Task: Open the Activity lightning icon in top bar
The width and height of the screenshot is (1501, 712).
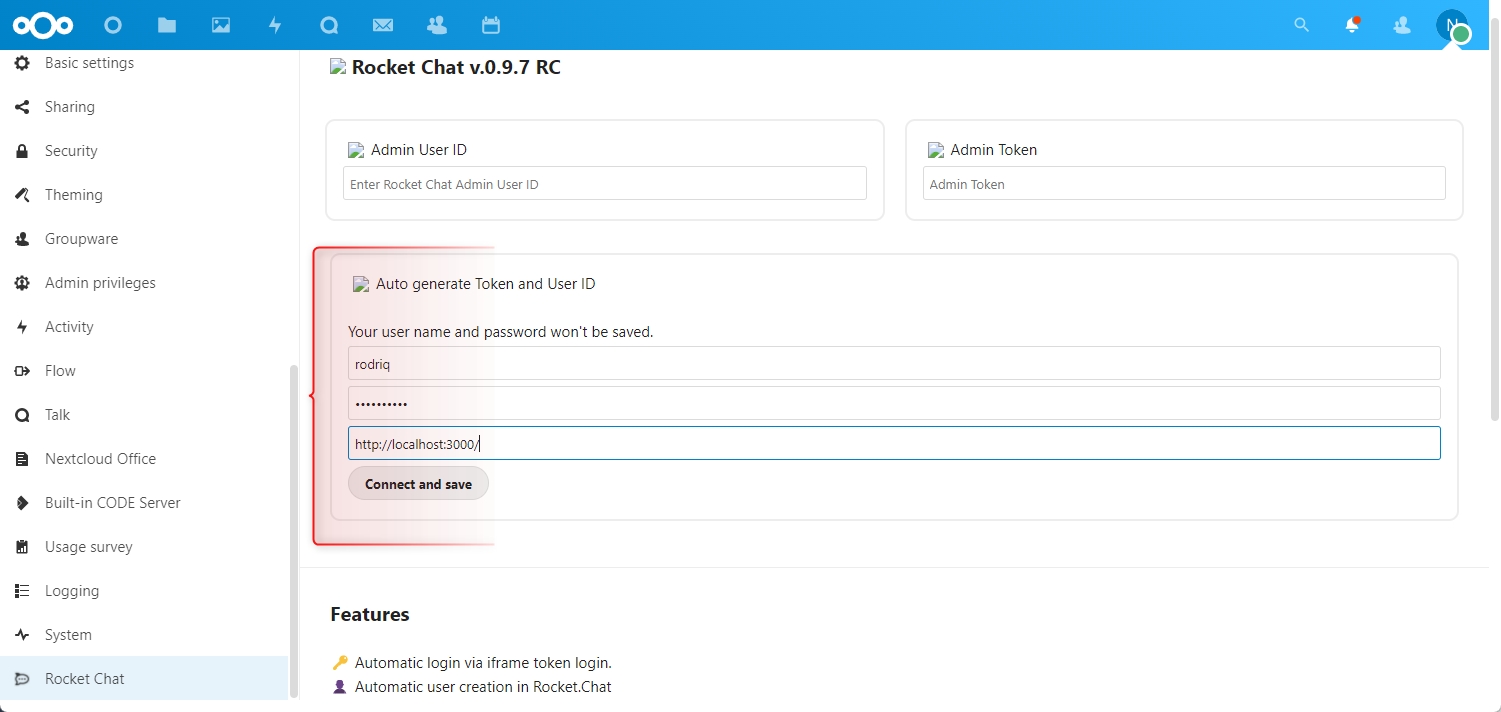Action: [x=275, y=25]
